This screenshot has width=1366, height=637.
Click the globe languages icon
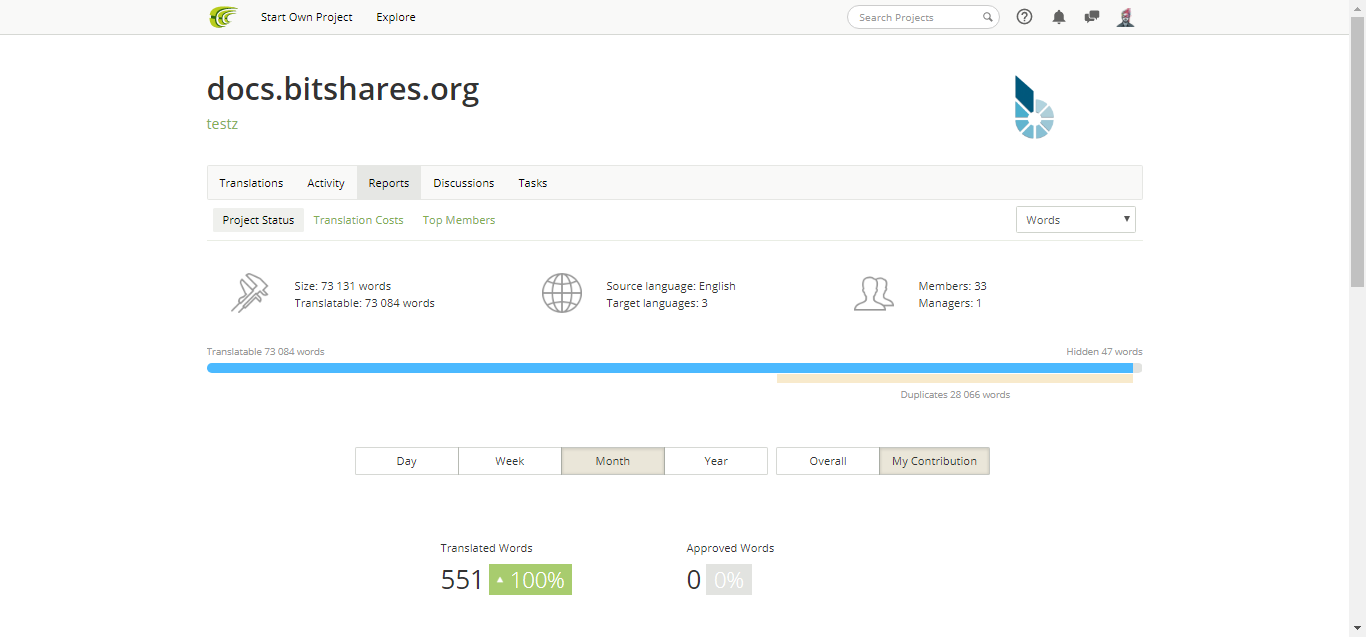click(562, 294)
